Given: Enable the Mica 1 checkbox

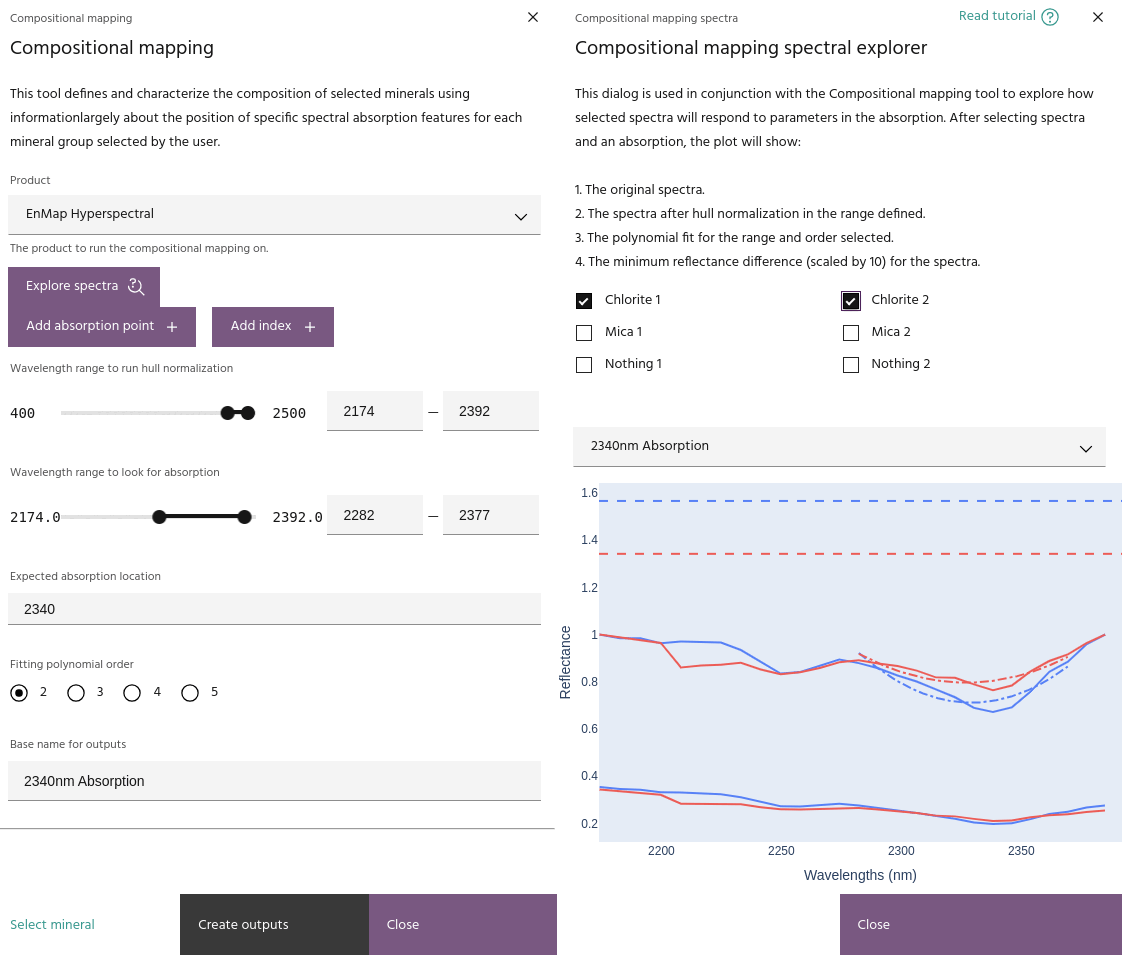Looking at the screenshot, I should (584, 333).
